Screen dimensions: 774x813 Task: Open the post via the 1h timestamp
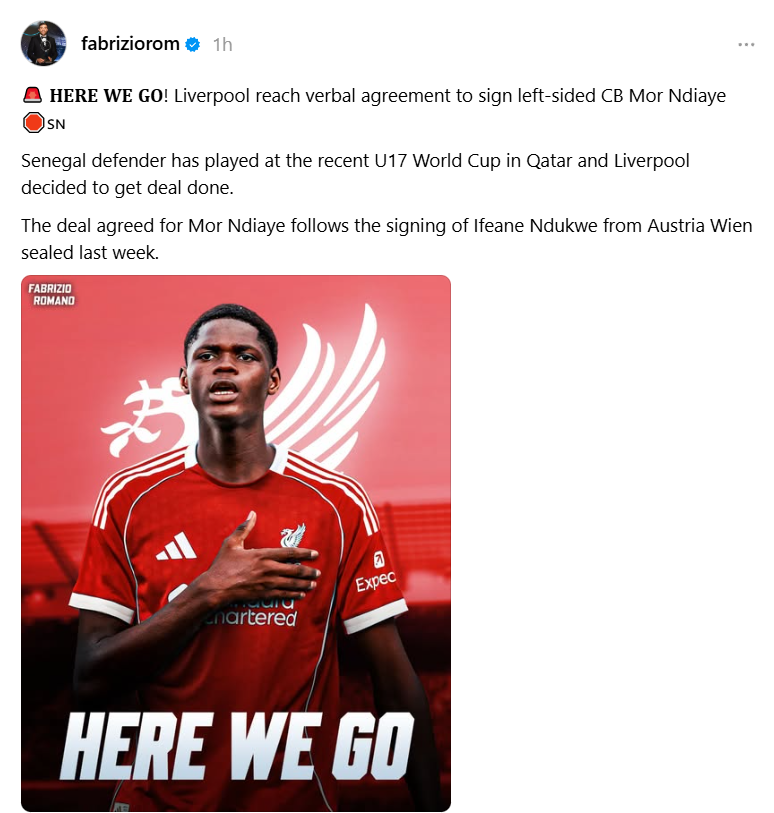pos(222,45)
